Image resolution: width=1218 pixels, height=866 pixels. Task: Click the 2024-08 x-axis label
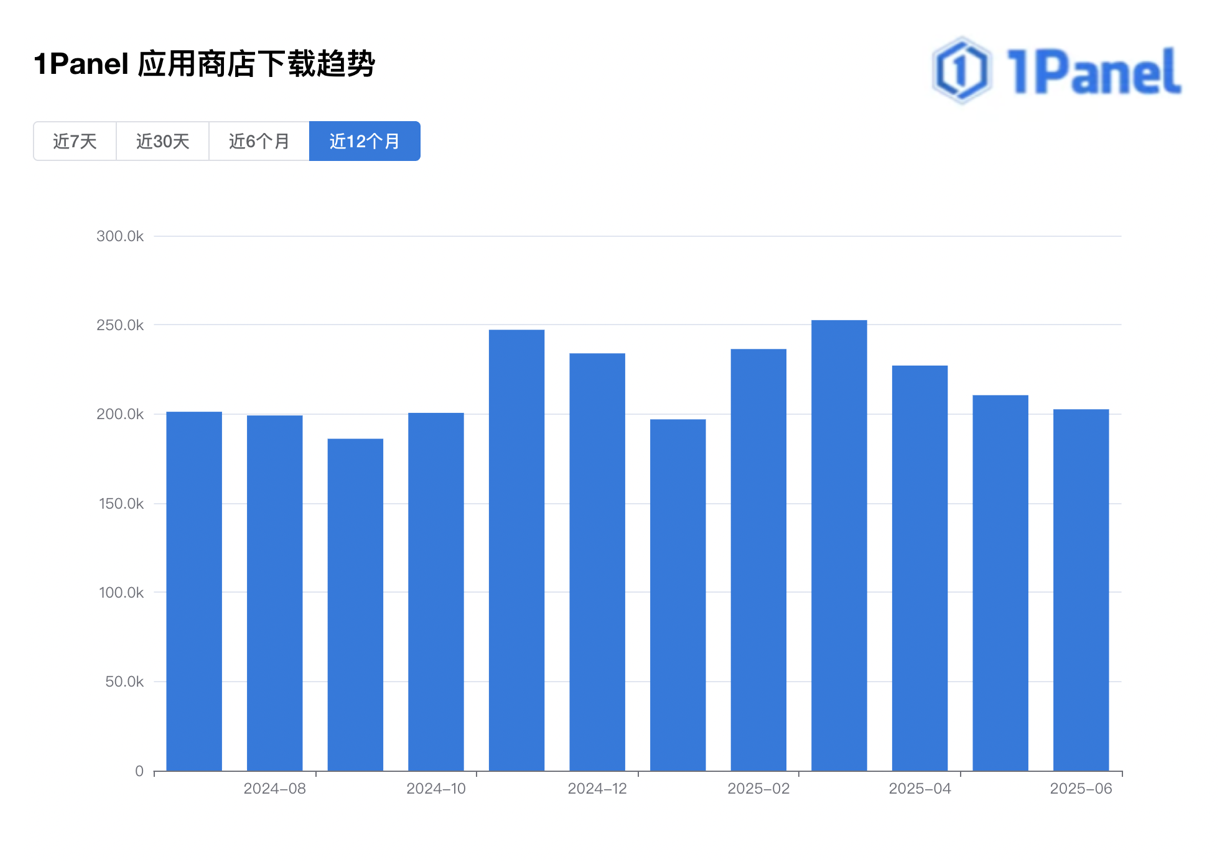coord(275,789)
